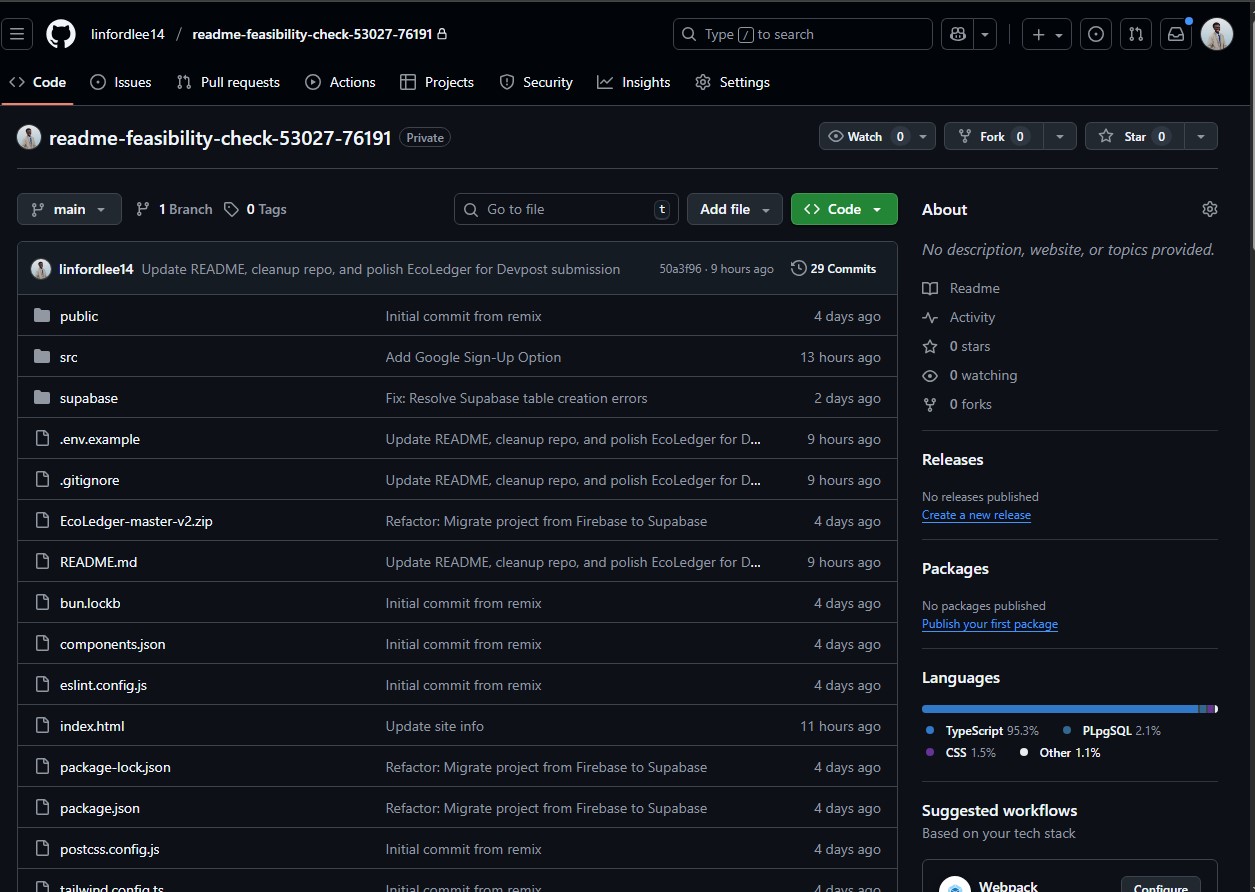This screenshot has height=892, width=1255.
Task: Click the branch icon next to 1 Branch
Action: pos(143,209)
